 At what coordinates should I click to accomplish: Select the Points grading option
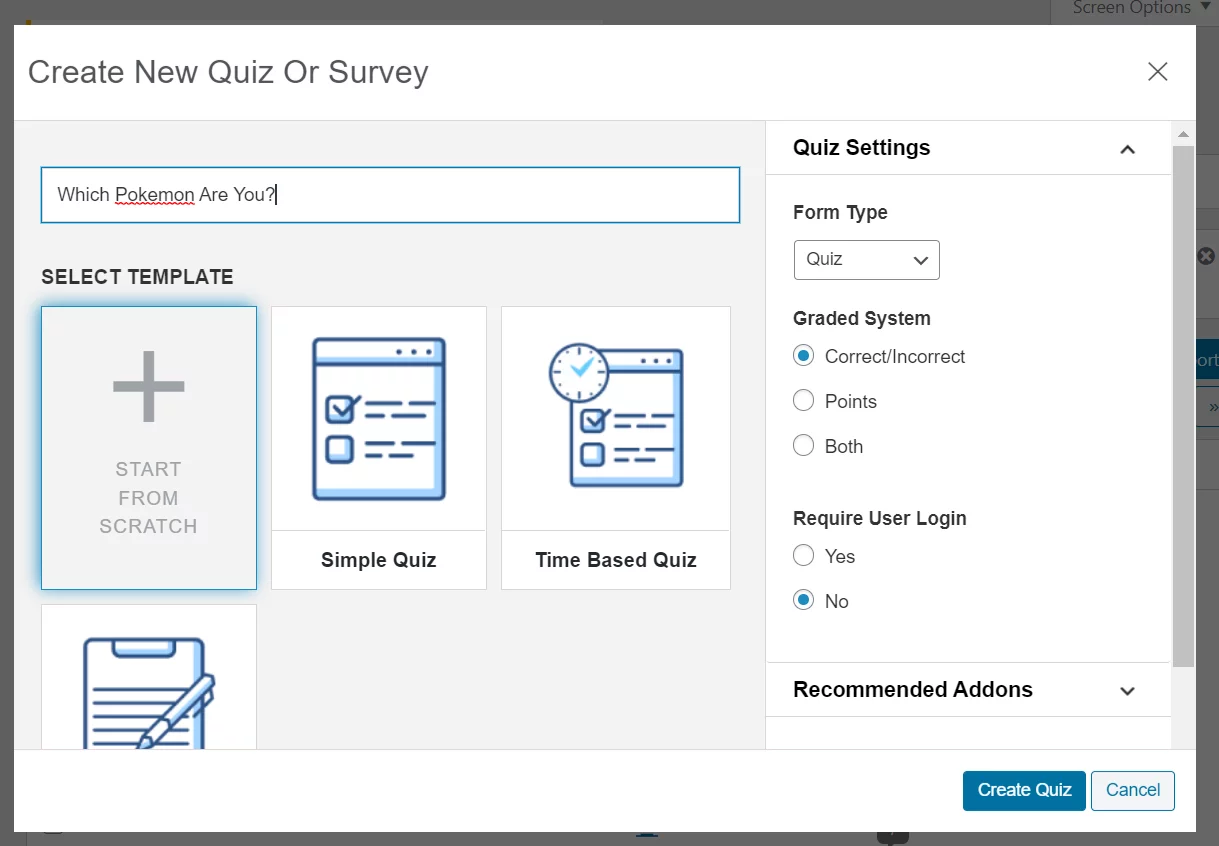click(x=803, y=400)
